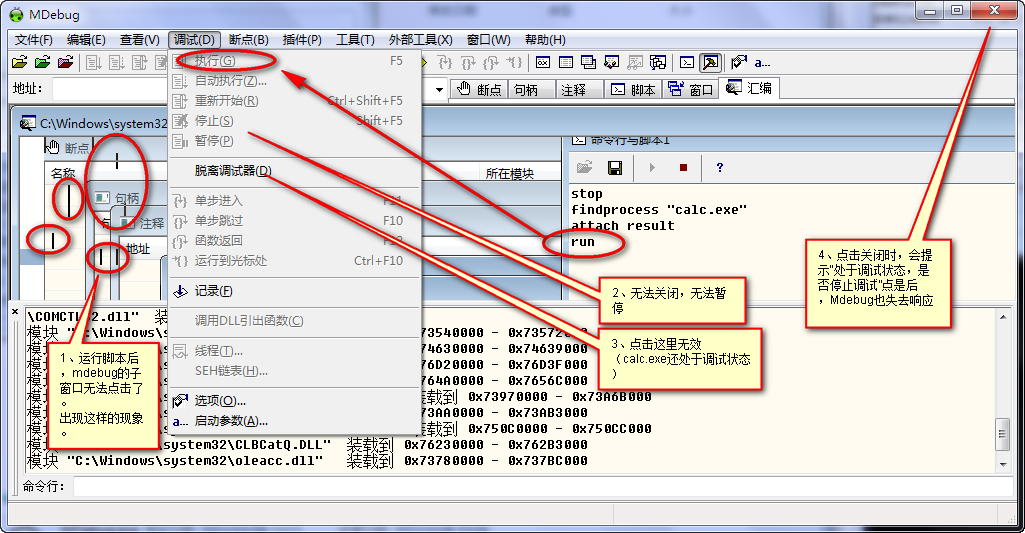Click the log panel scrollbar down arrow

(1003, 464)
